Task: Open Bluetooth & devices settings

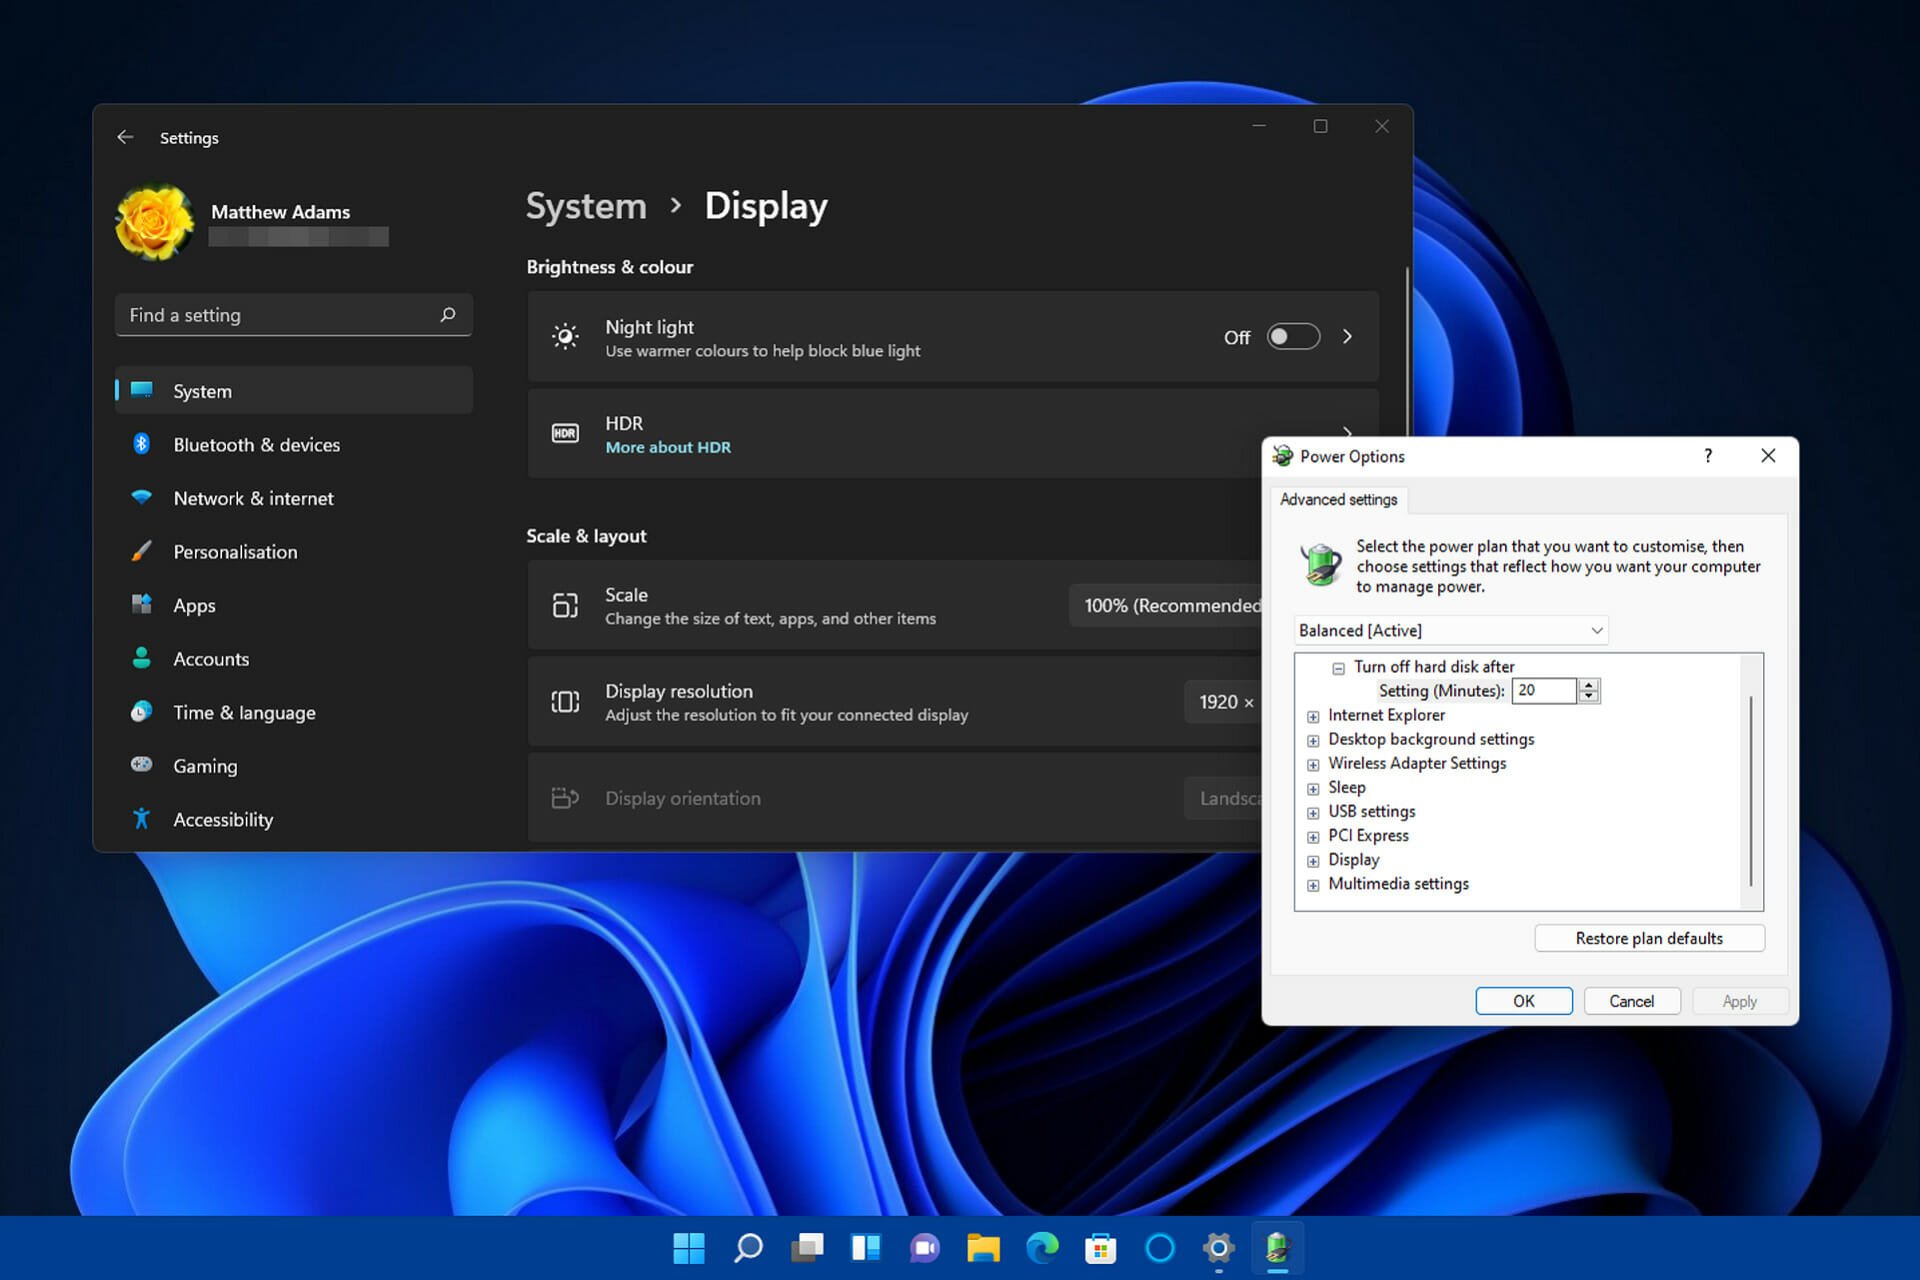Action: (x=256, y=443)
